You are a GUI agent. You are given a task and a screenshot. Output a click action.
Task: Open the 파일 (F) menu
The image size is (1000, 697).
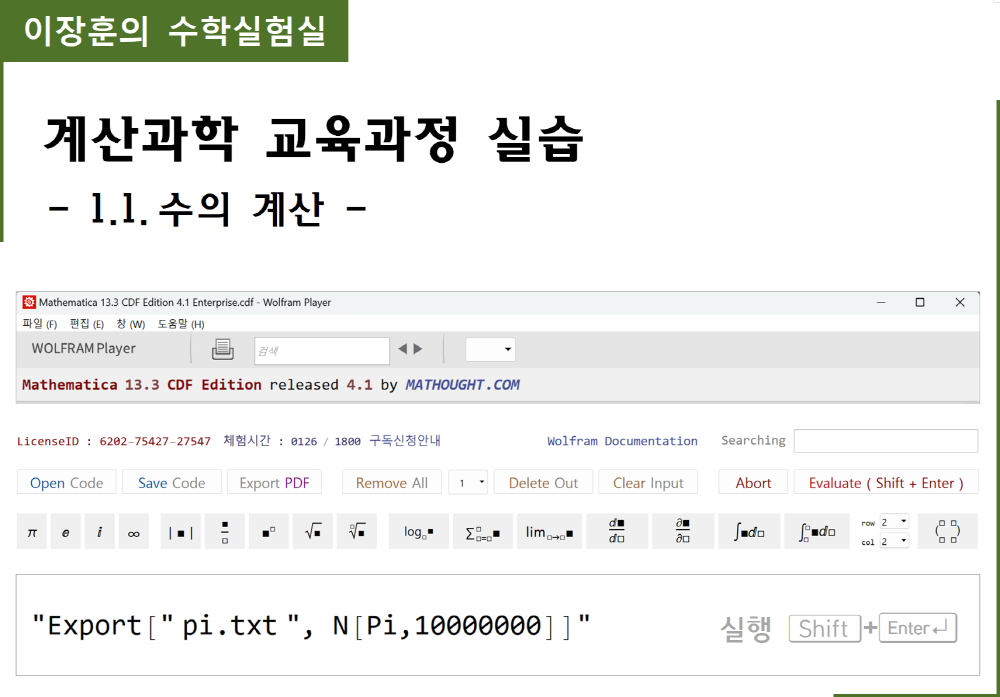(40, 324)
